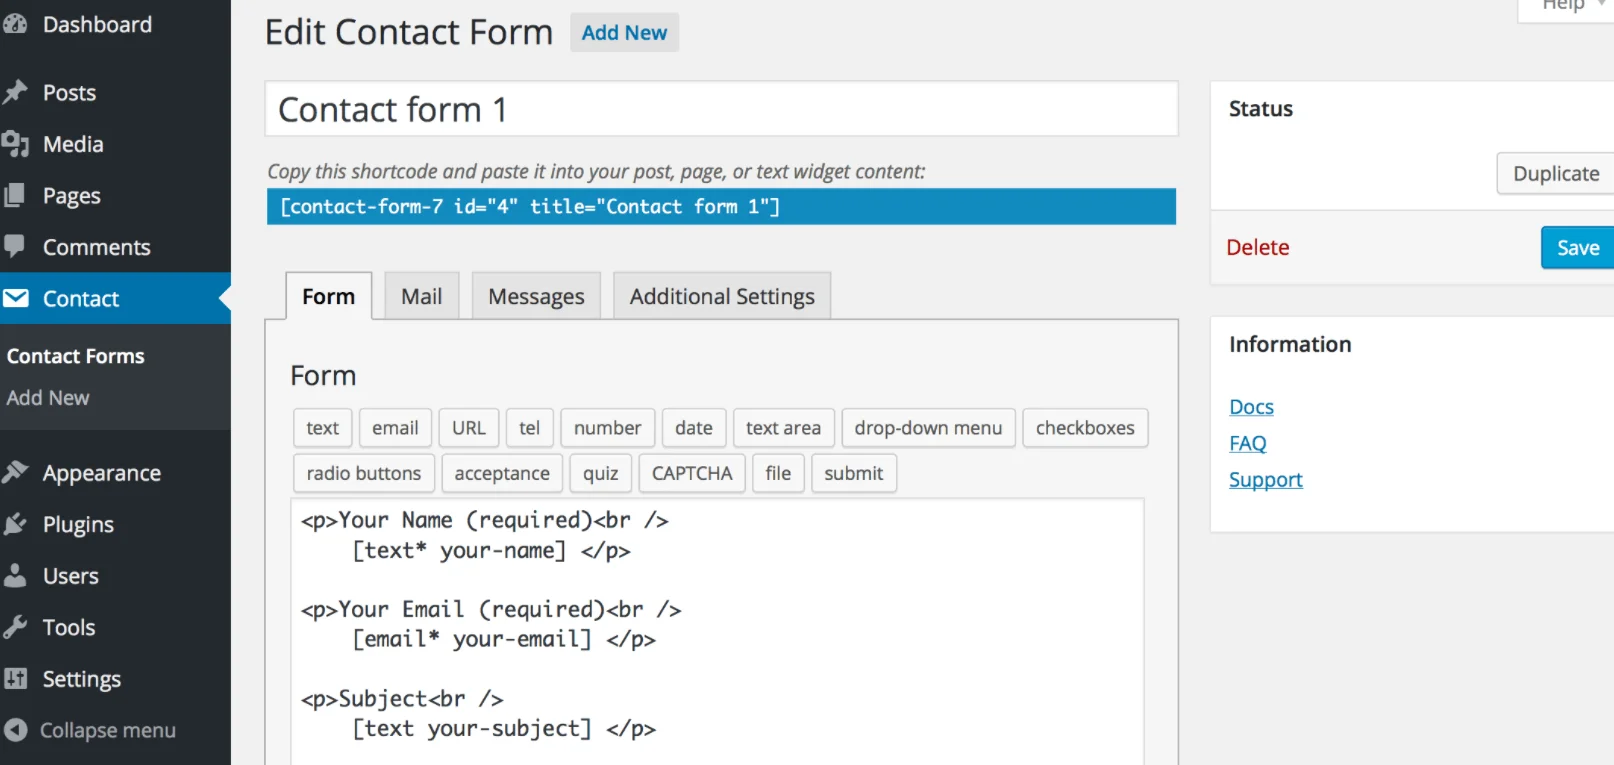Screen dimensions: 1614x765
Task: Click the Settings sliders icon
Action: pos(15,678)
